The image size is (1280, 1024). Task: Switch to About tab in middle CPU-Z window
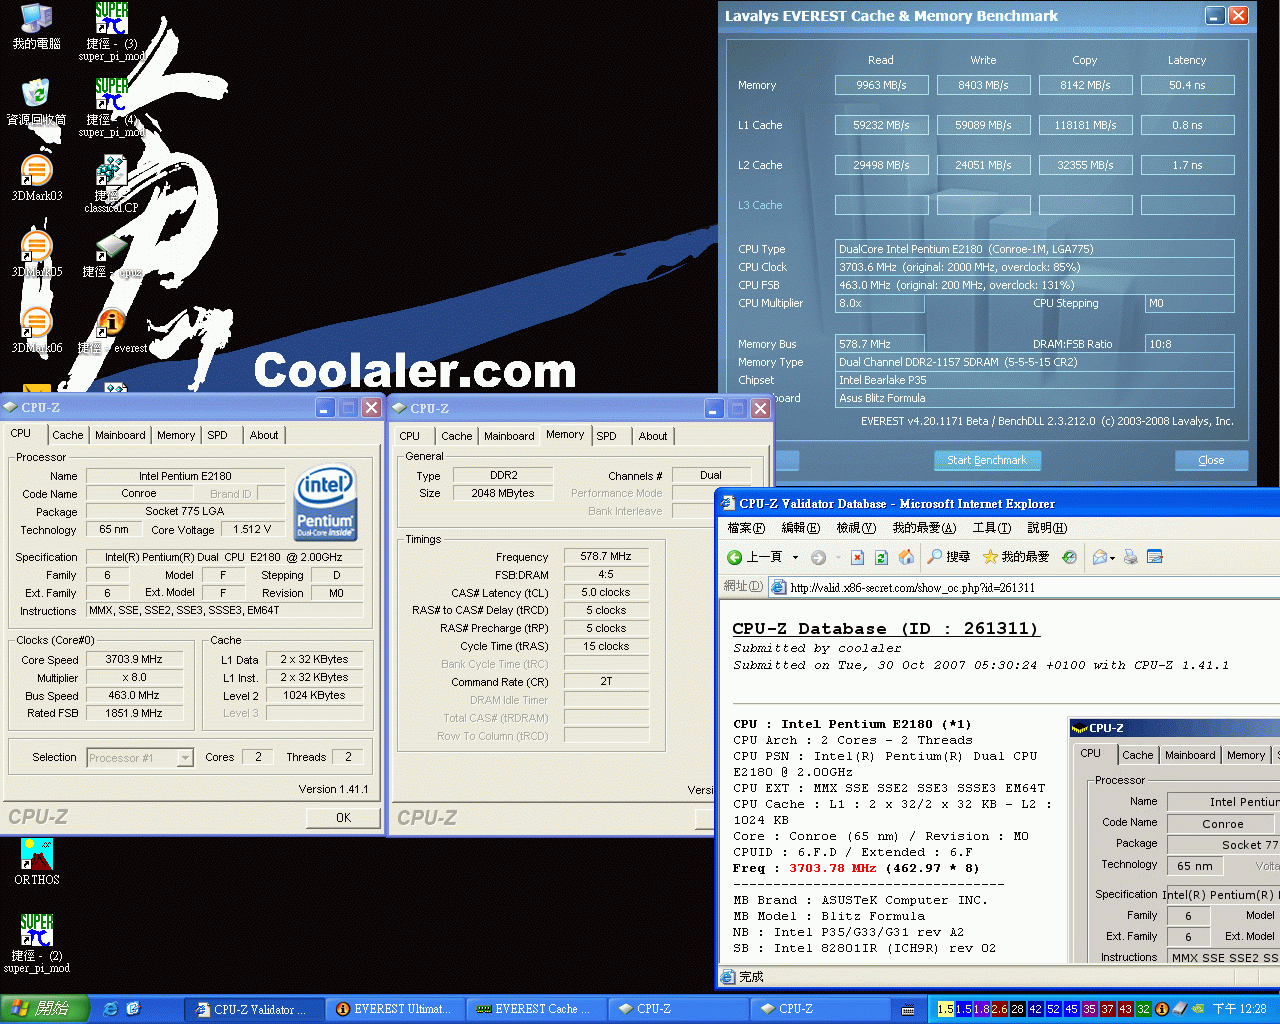pyautogui.click(x=653, y=436)
